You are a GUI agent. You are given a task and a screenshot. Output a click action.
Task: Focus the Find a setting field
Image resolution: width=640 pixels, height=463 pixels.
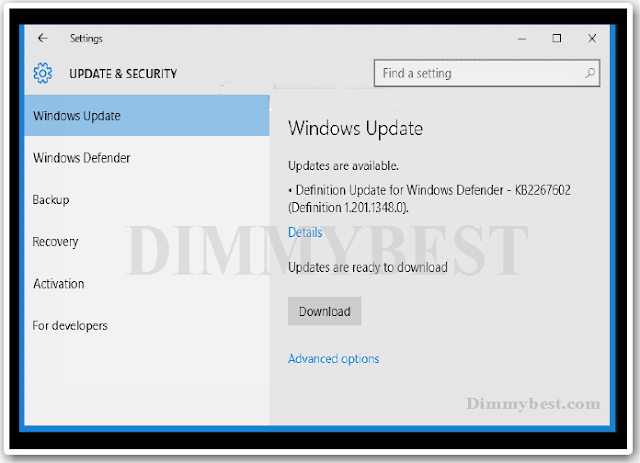487,73
